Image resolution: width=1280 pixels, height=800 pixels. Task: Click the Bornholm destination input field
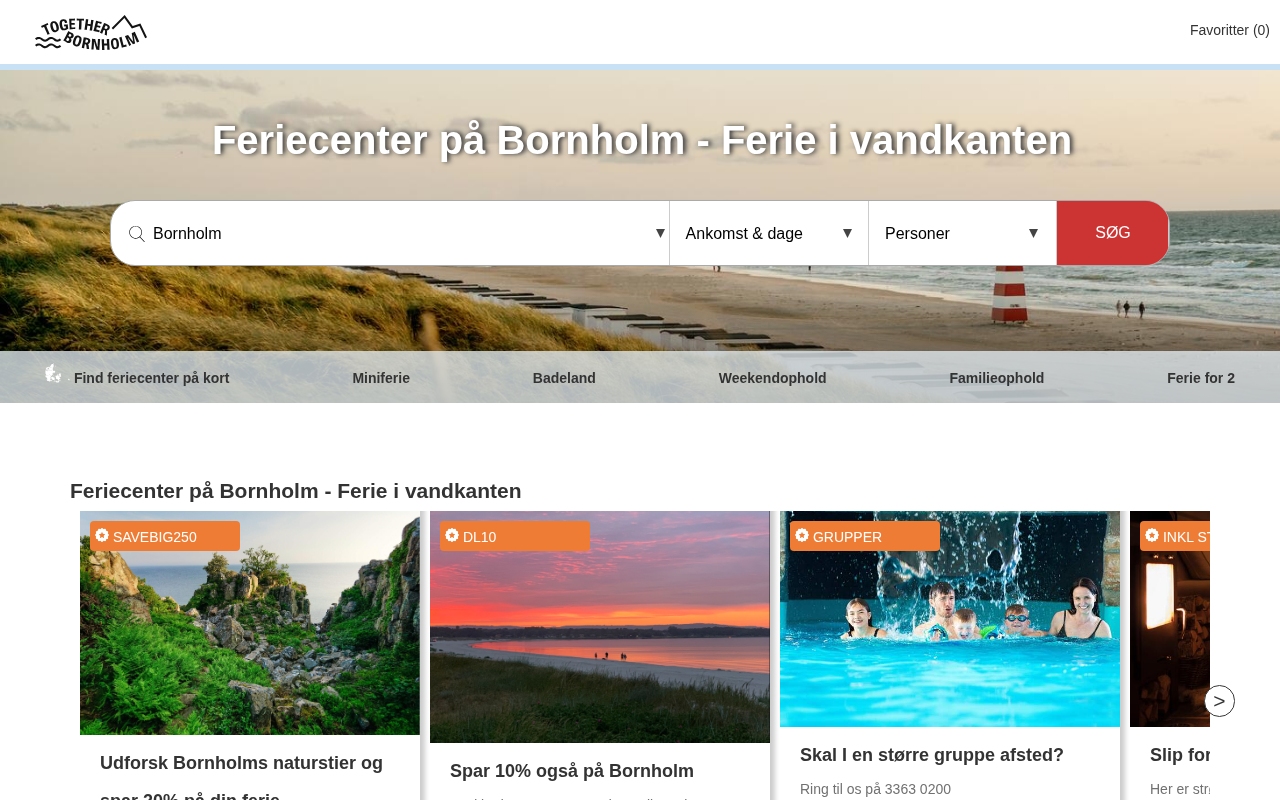pos(400,233)
